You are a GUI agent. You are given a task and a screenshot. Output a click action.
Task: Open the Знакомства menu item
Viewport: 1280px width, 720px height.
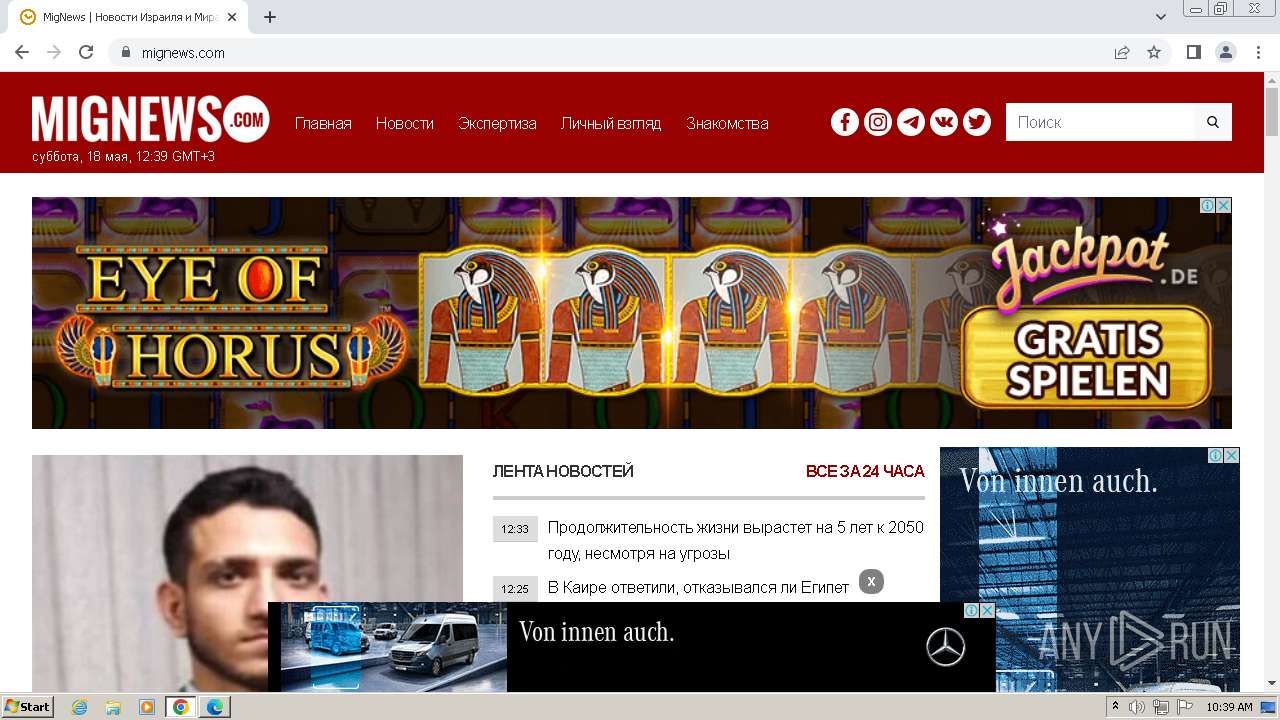pos(727,123)
